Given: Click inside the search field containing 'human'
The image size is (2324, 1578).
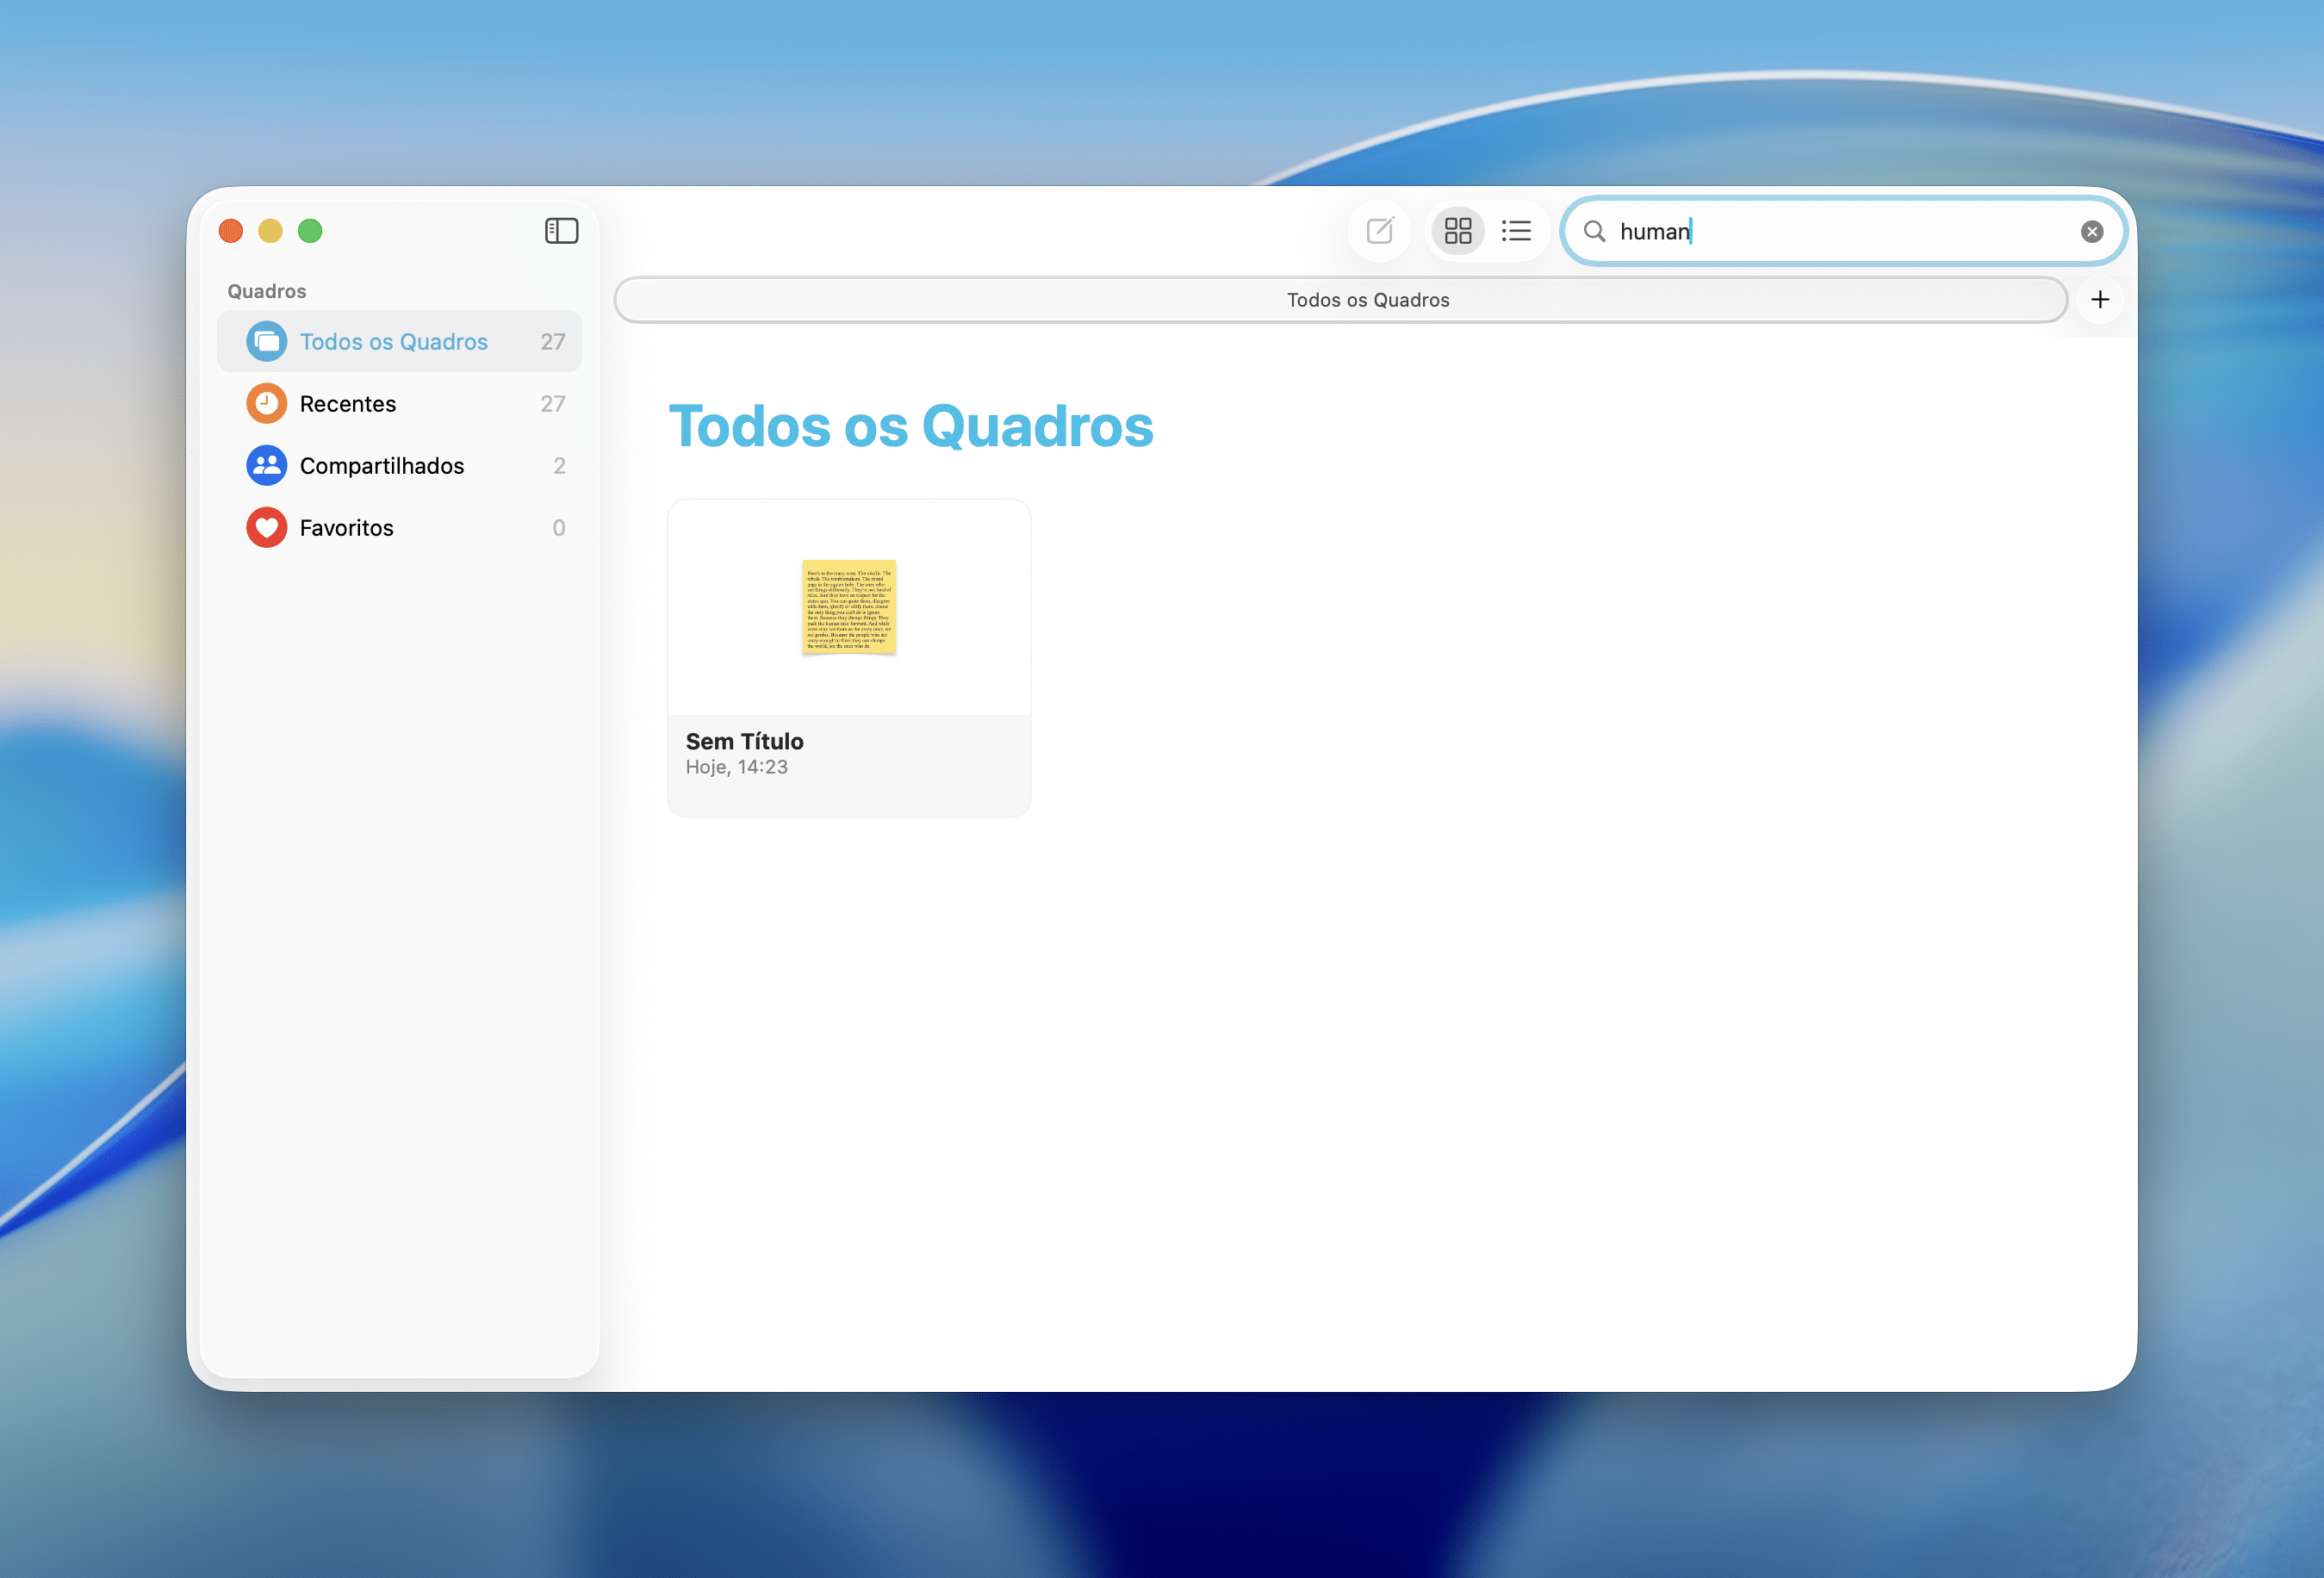Looking at the screenshot, I should (1840, 232).
